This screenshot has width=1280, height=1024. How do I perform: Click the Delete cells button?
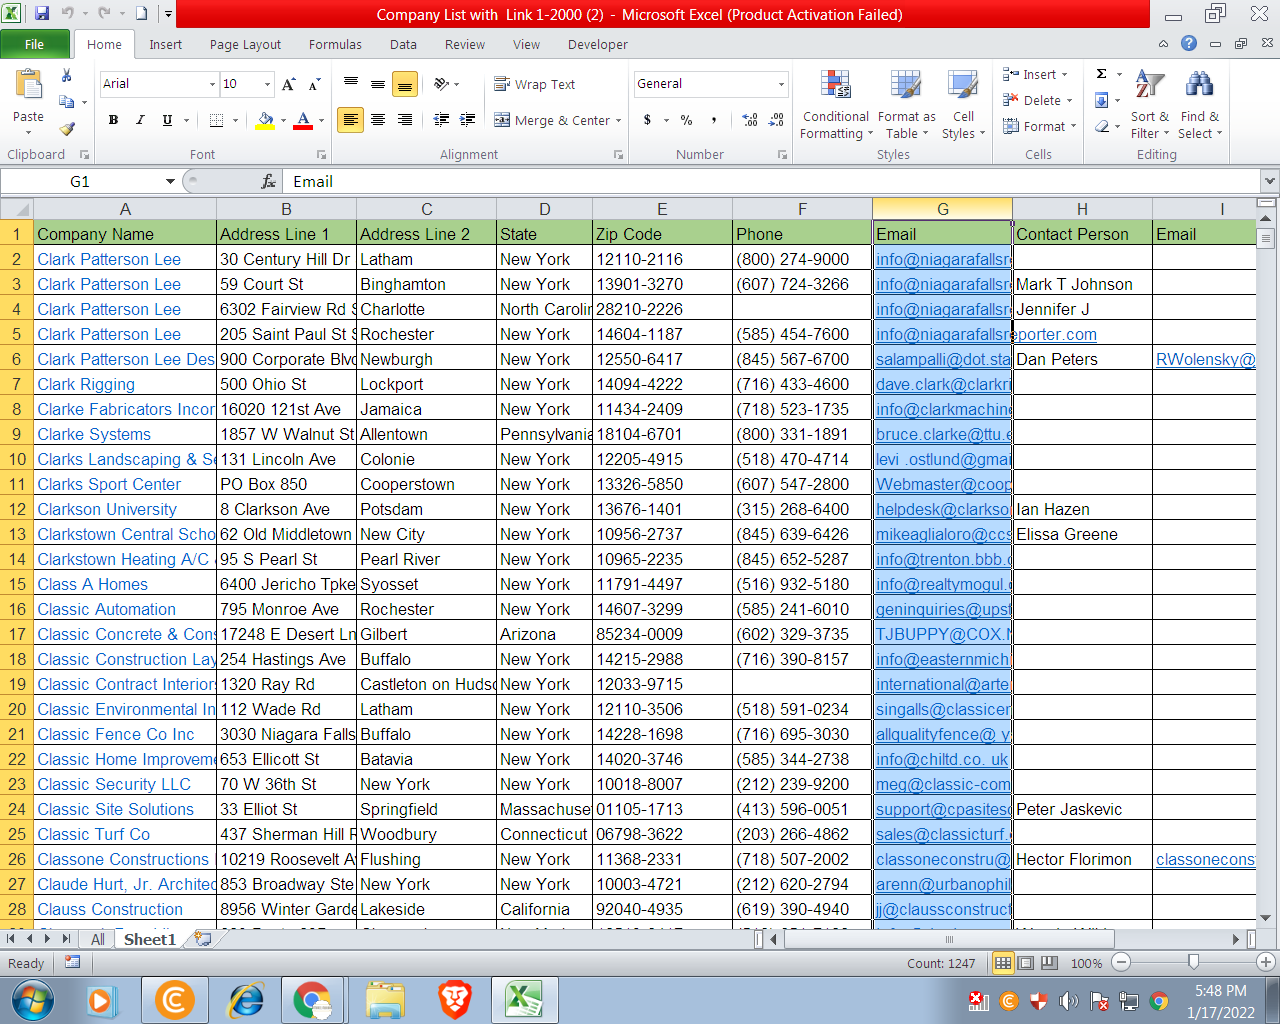pyautogui.click(x=1038, y=100)
